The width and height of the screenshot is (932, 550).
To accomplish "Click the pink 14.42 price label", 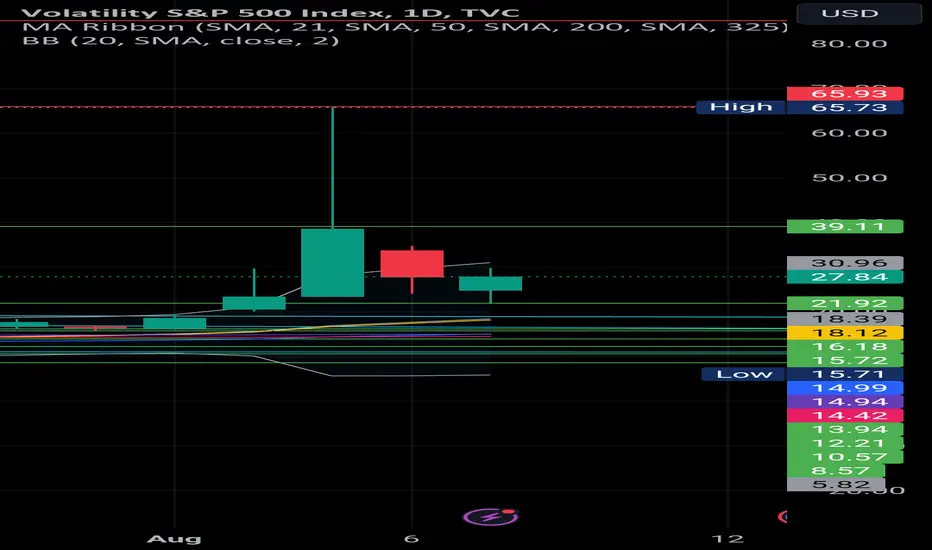I will (845, 415).
